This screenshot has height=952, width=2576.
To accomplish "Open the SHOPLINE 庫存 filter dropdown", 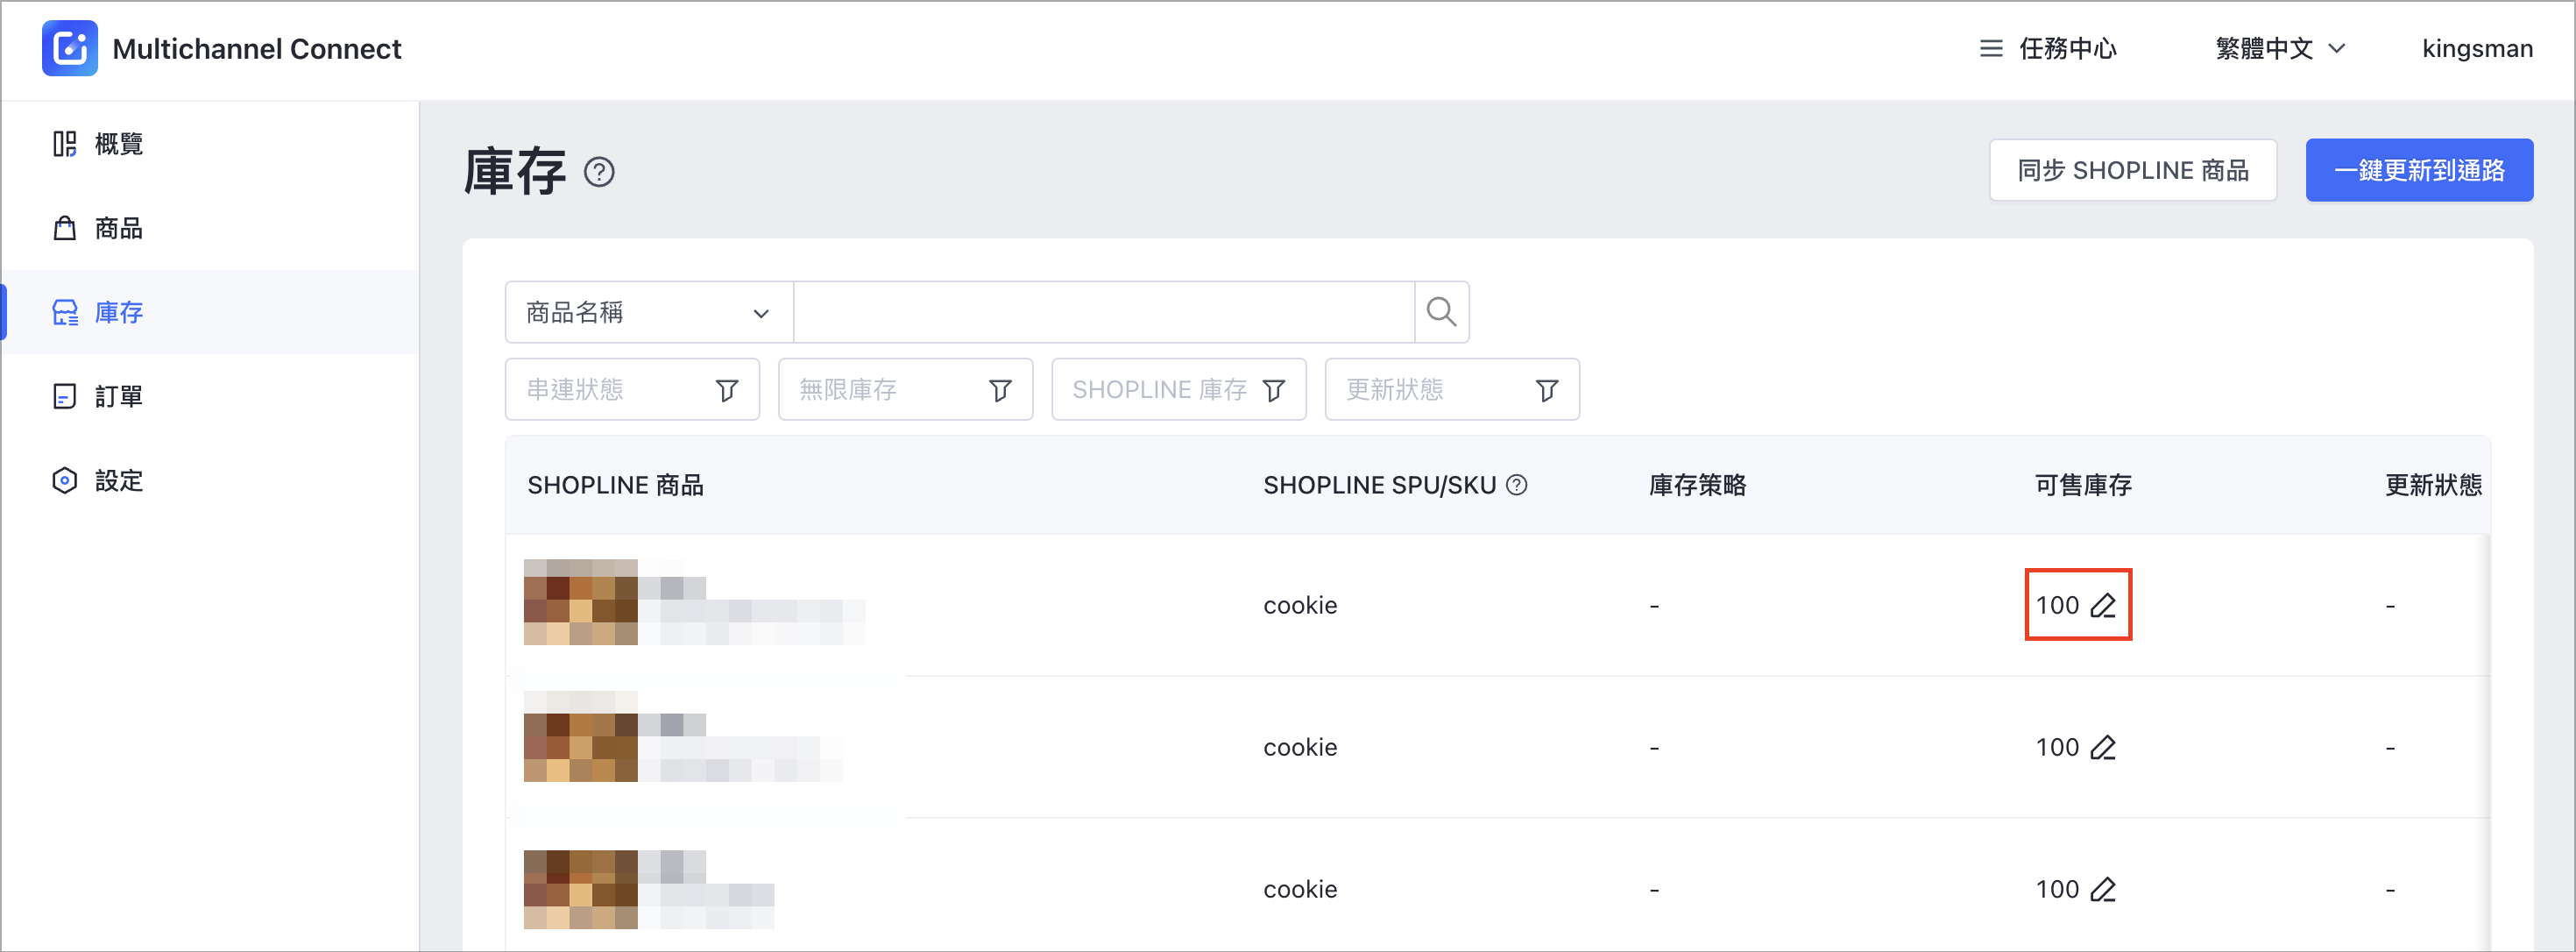I will 1178,389.
